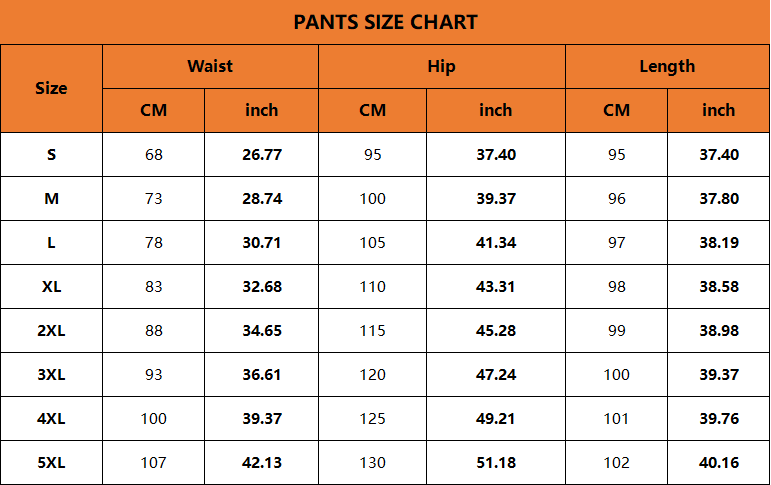The height and width of the screenshot is (485, 771).
Task: Select the XL size row label
Action: pos(51,286)
